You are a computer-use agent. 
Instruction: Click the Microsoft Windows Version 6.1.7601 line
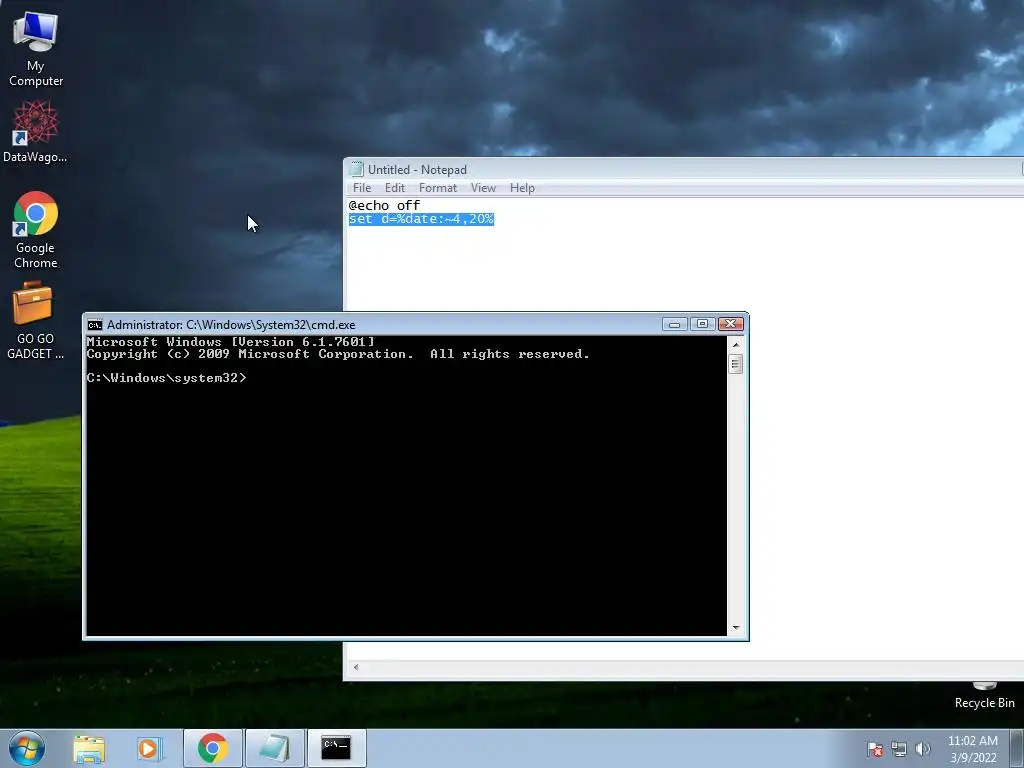231,342
